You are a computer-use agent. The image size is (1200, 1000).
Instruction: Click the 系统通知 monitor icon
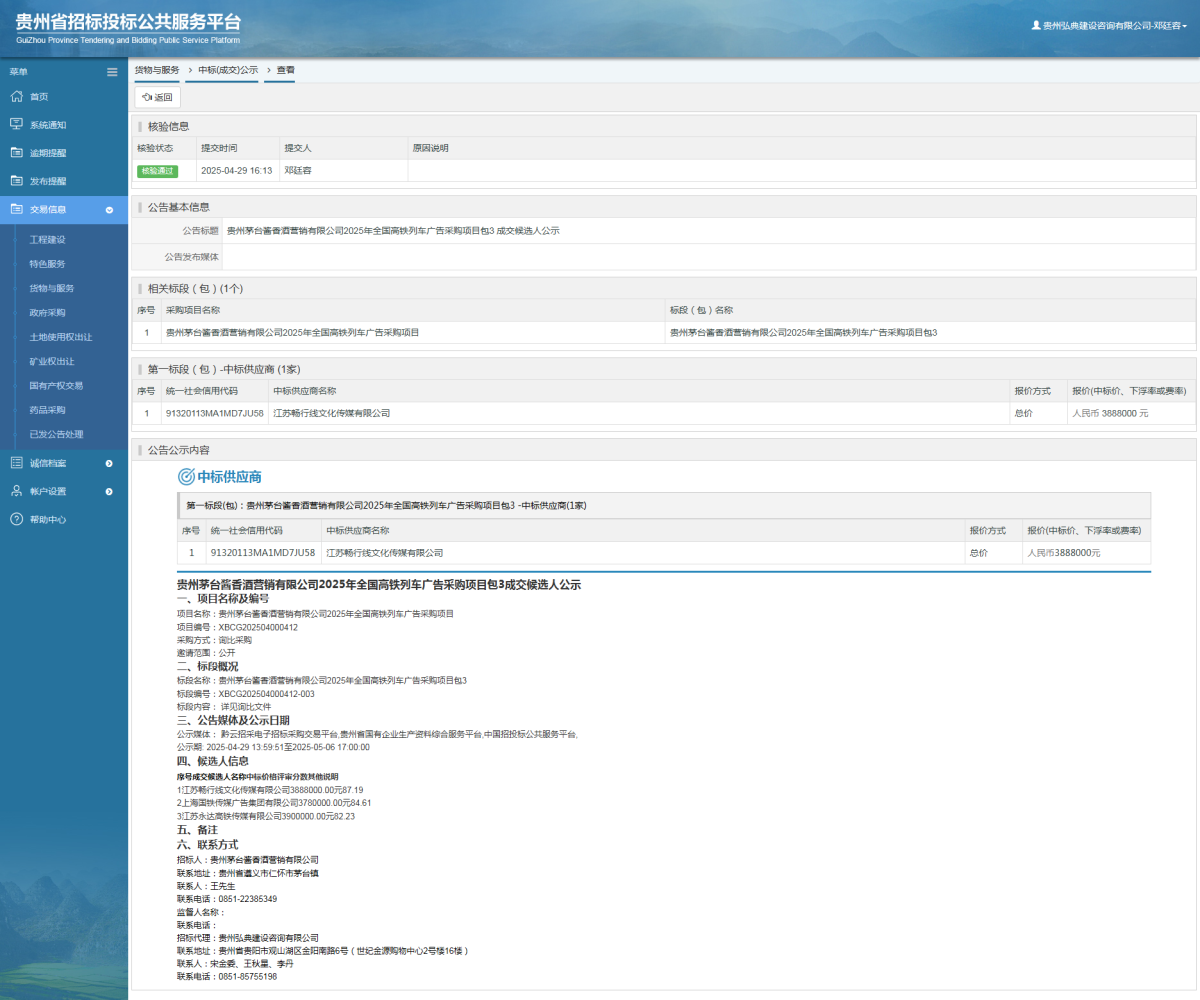[x=16, y=124]
